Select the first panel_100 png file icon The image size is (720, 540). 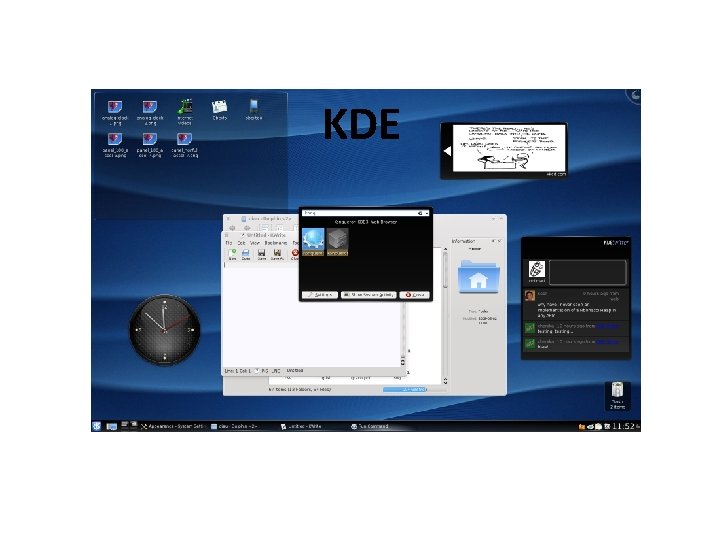tap(115, 145)
